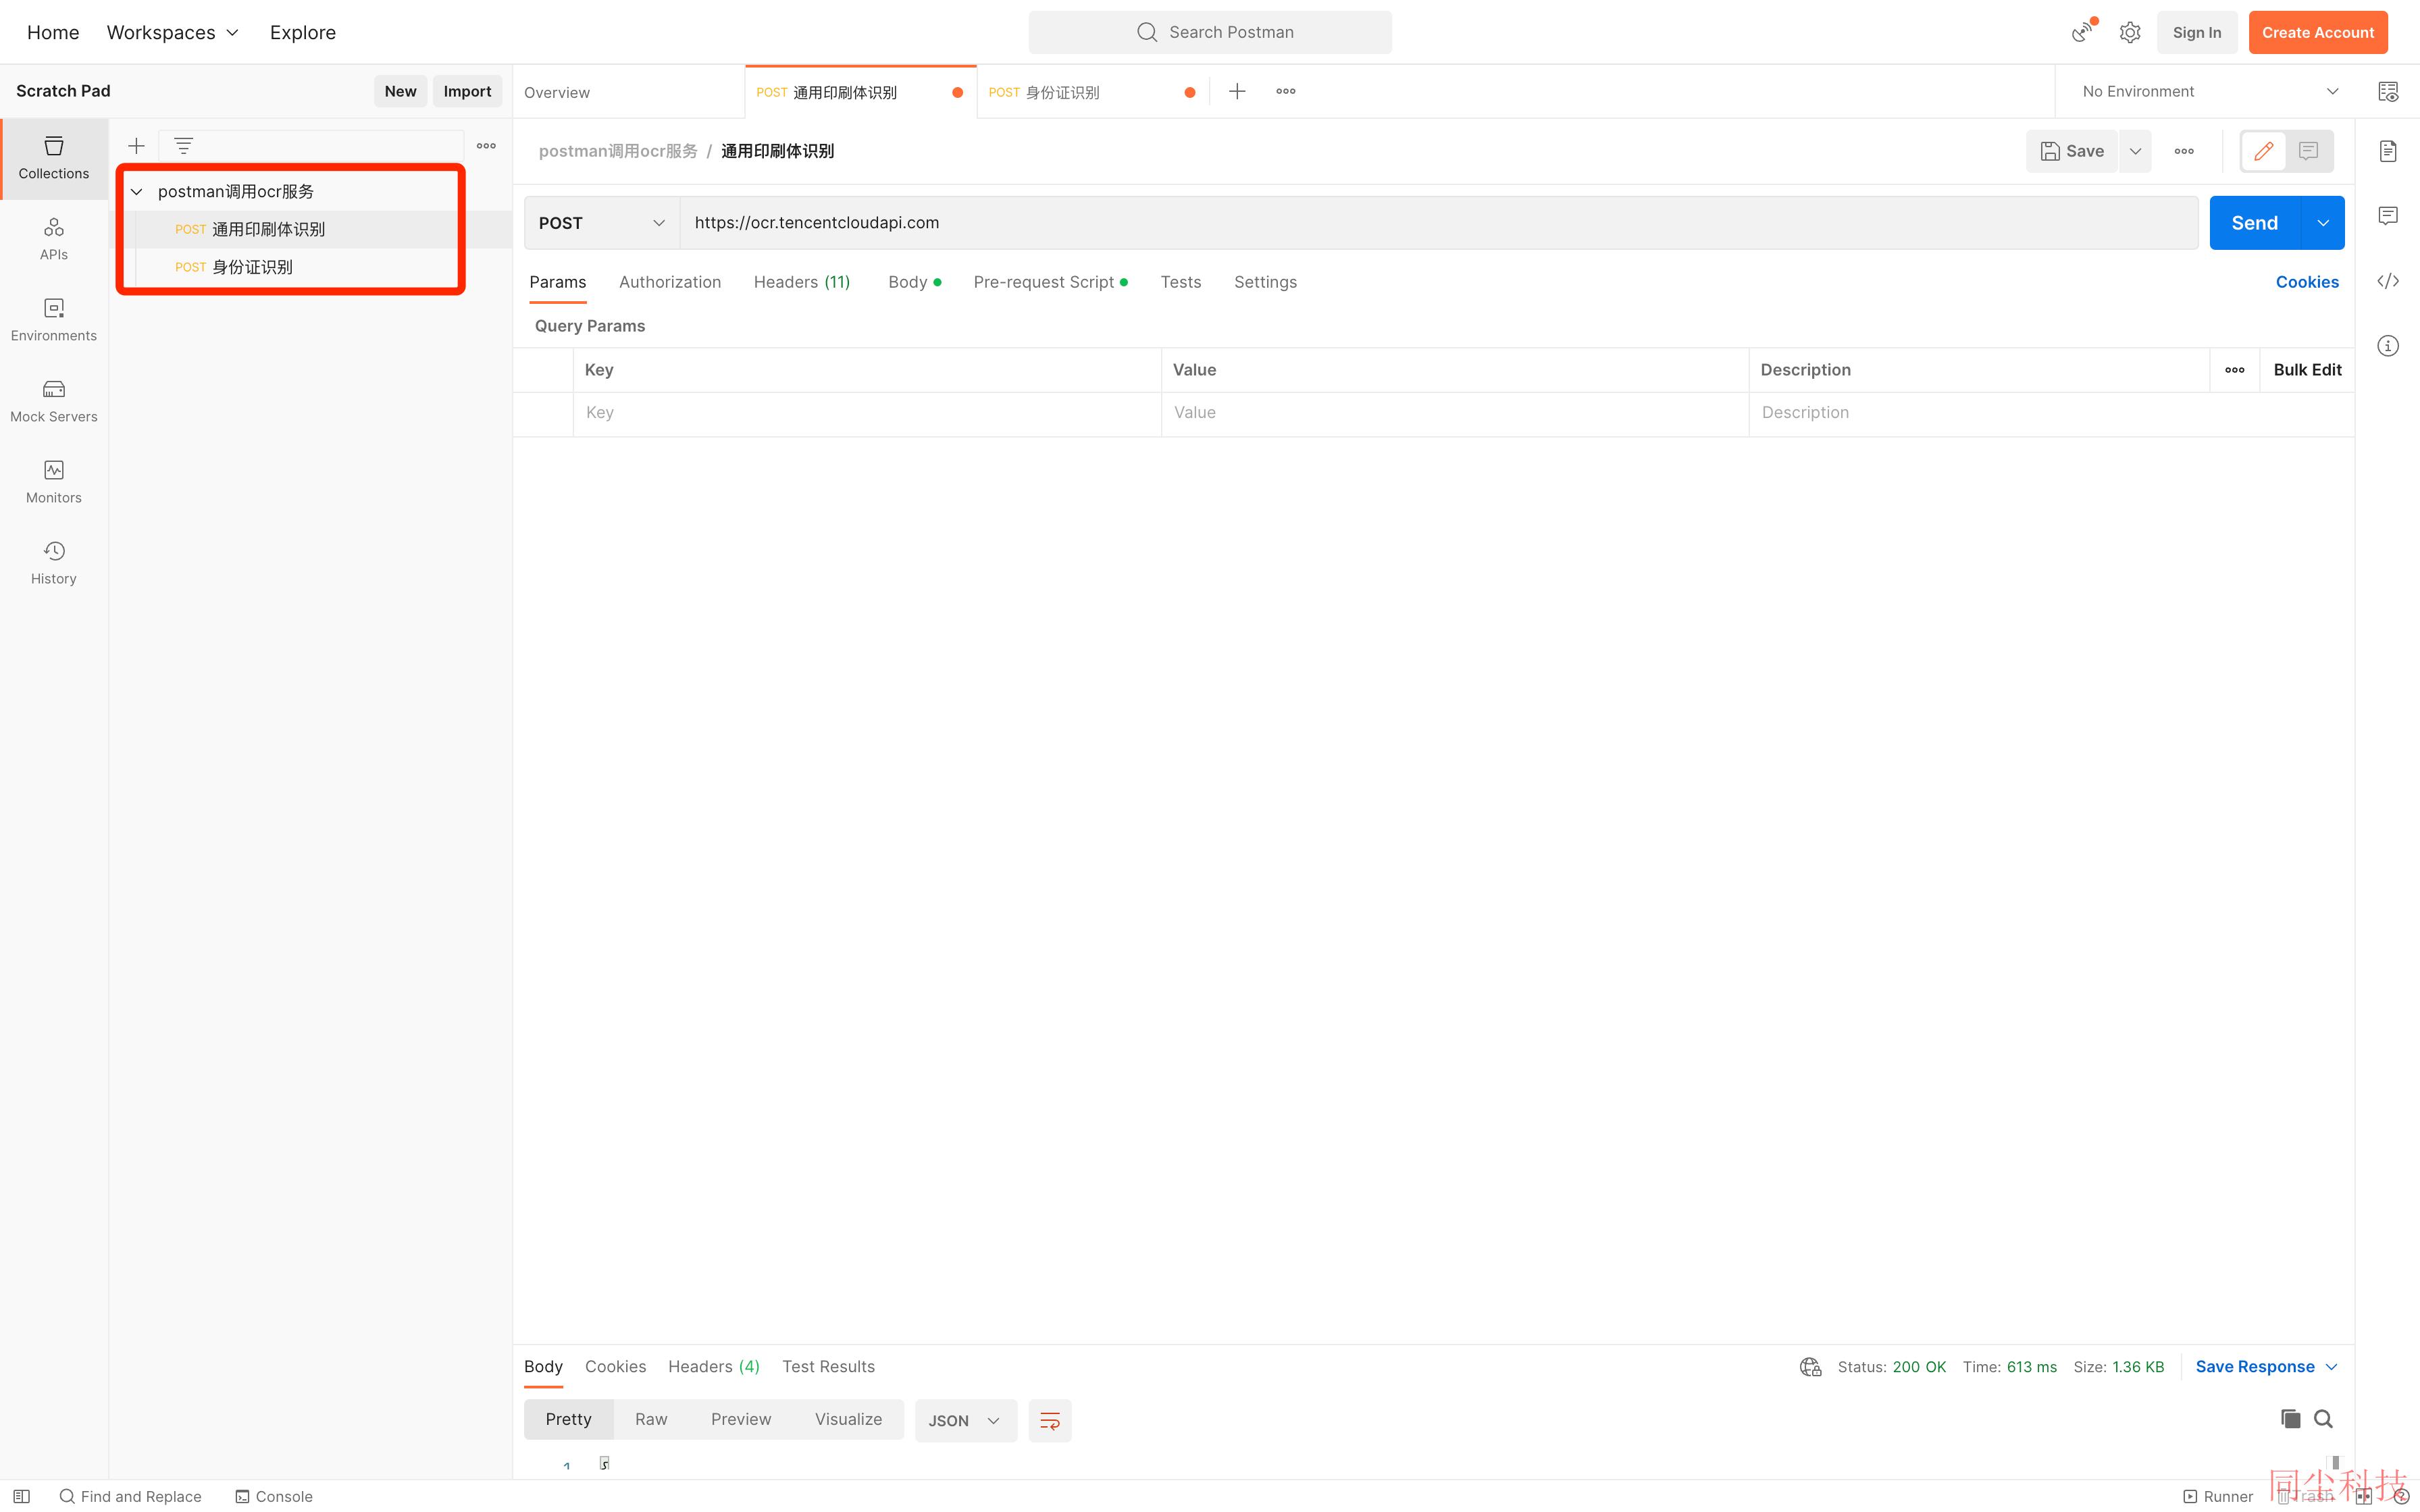
Task: Click the Import button
Action: click(x=467, y=91)
